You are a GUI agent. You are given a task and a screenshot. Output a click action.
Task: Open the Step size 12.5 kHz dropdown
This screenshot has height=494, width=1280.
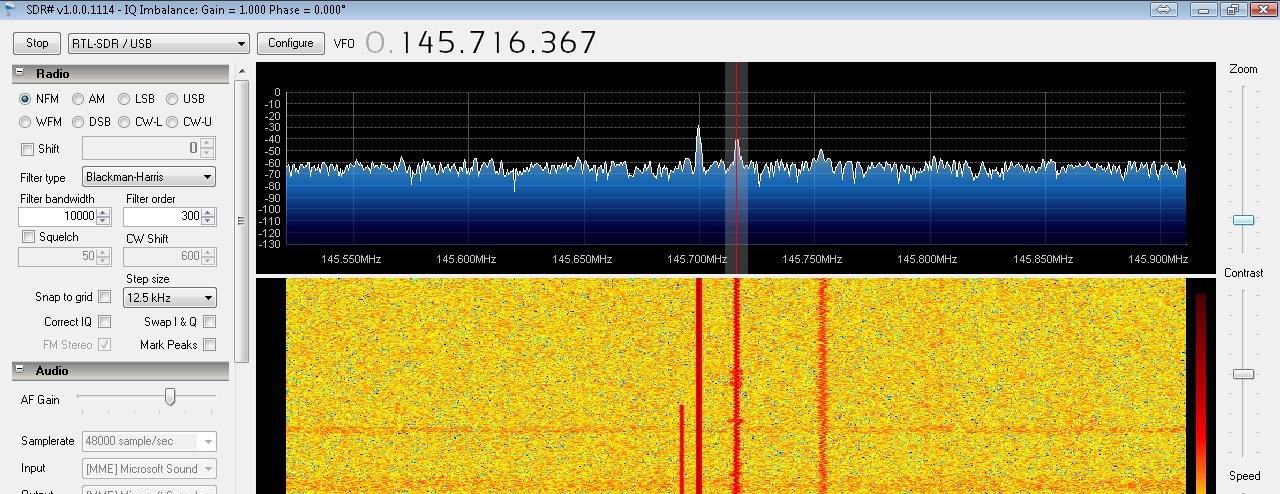tap(169, 298)
